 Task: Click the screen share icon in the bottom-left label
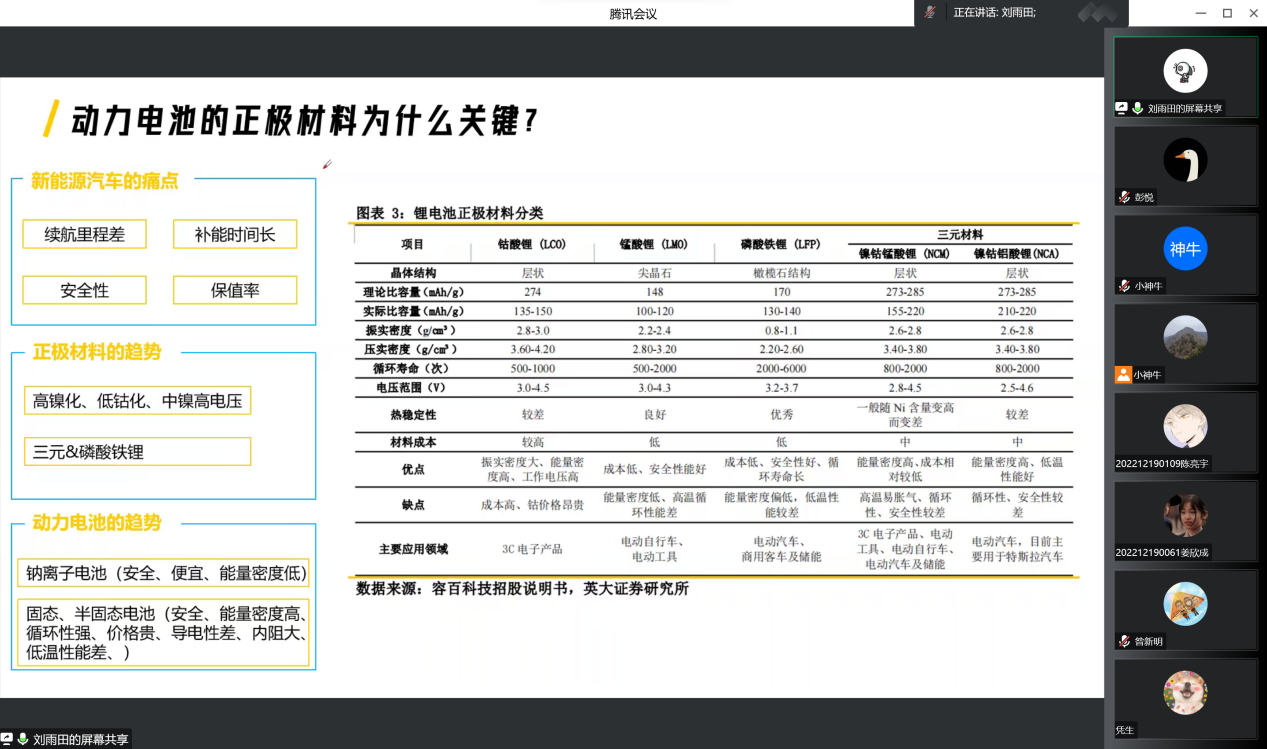[7, 740]
